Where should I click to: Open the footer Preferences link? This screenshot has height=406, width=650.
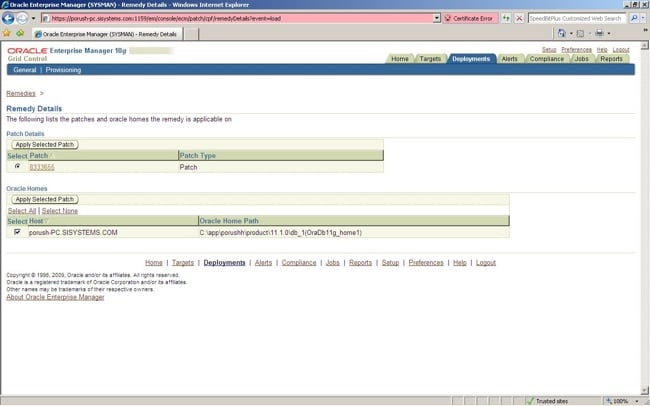[x=426, y=263]
